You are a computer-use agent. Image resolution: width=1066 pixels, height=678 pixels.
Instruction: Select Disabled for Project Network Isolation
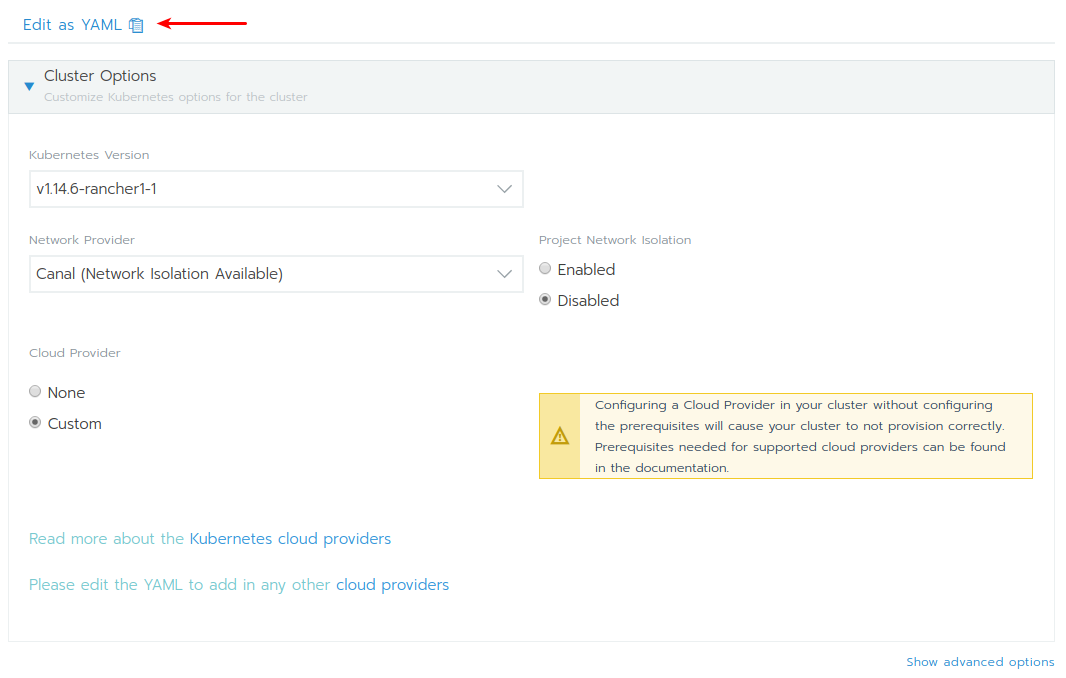pyautogui.click(x=545, y=300)
